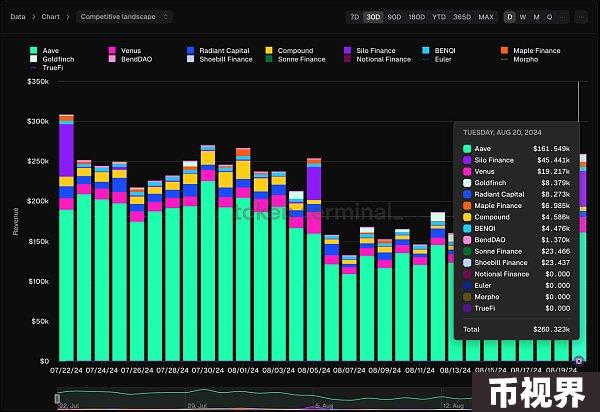The width and height of the screenshot is (600, 412).
Task: Hide Maple Finance in the legend
Action: pos(530,50)
